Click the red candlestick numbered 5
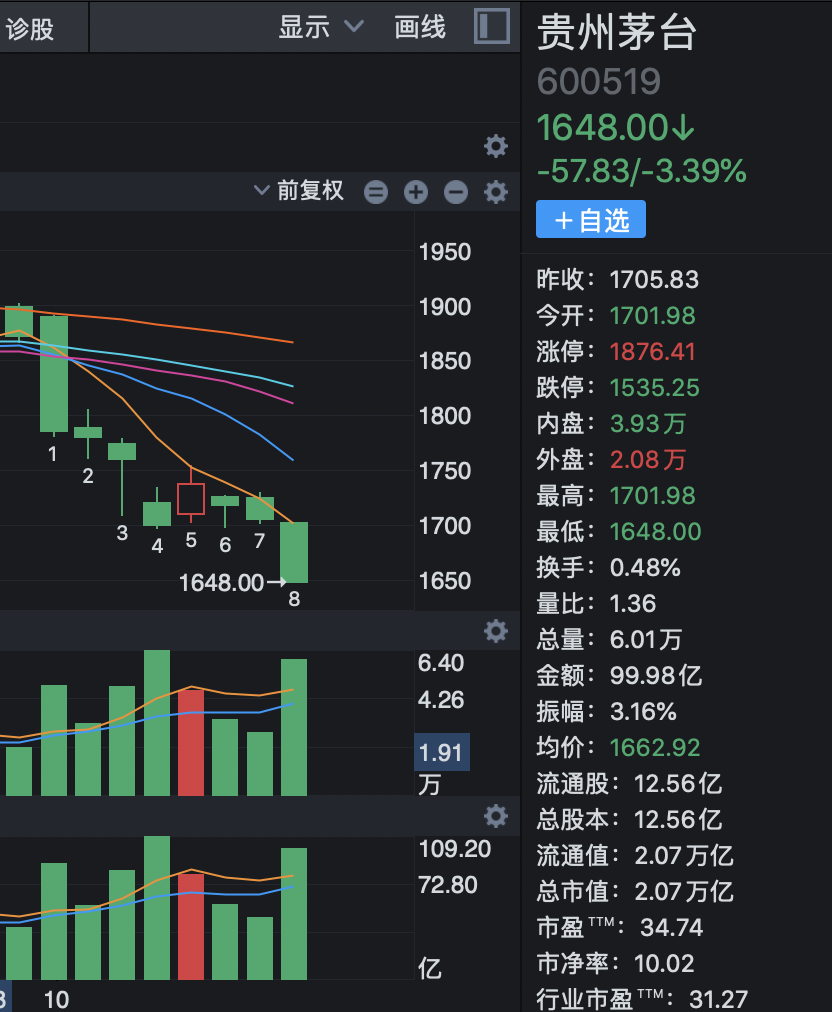 [x=191, y=499]
